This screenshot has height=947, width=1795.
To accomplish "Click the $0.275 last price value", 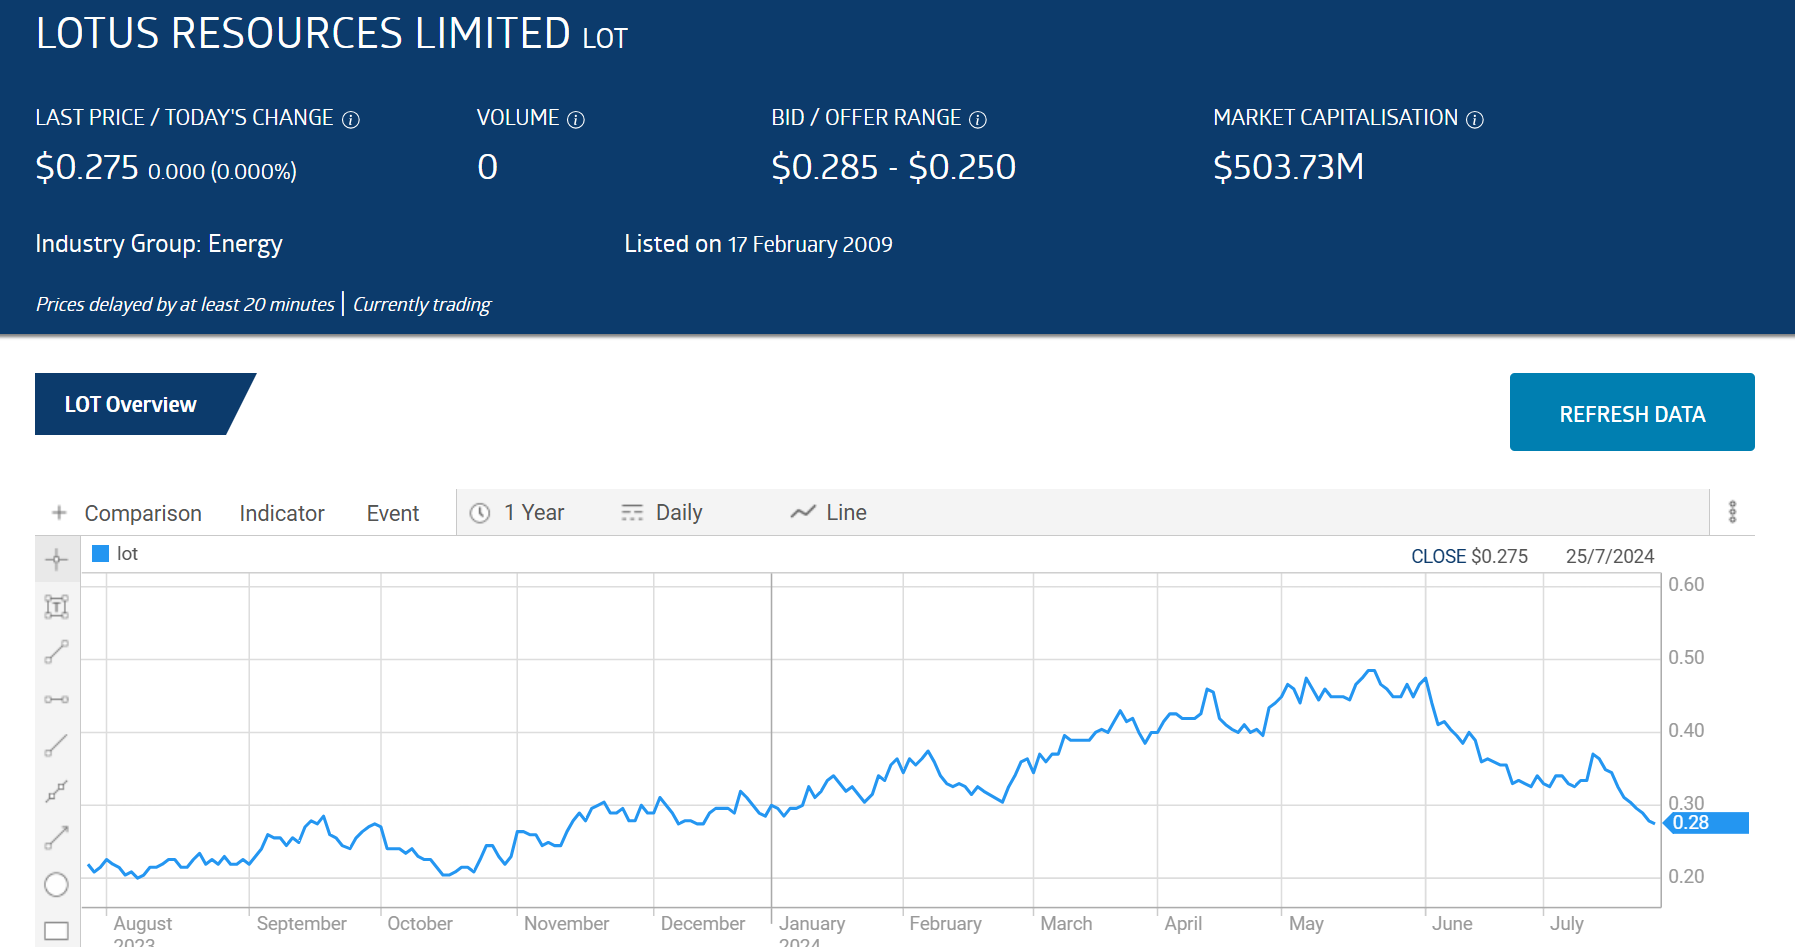I will [x=87, y=167].
